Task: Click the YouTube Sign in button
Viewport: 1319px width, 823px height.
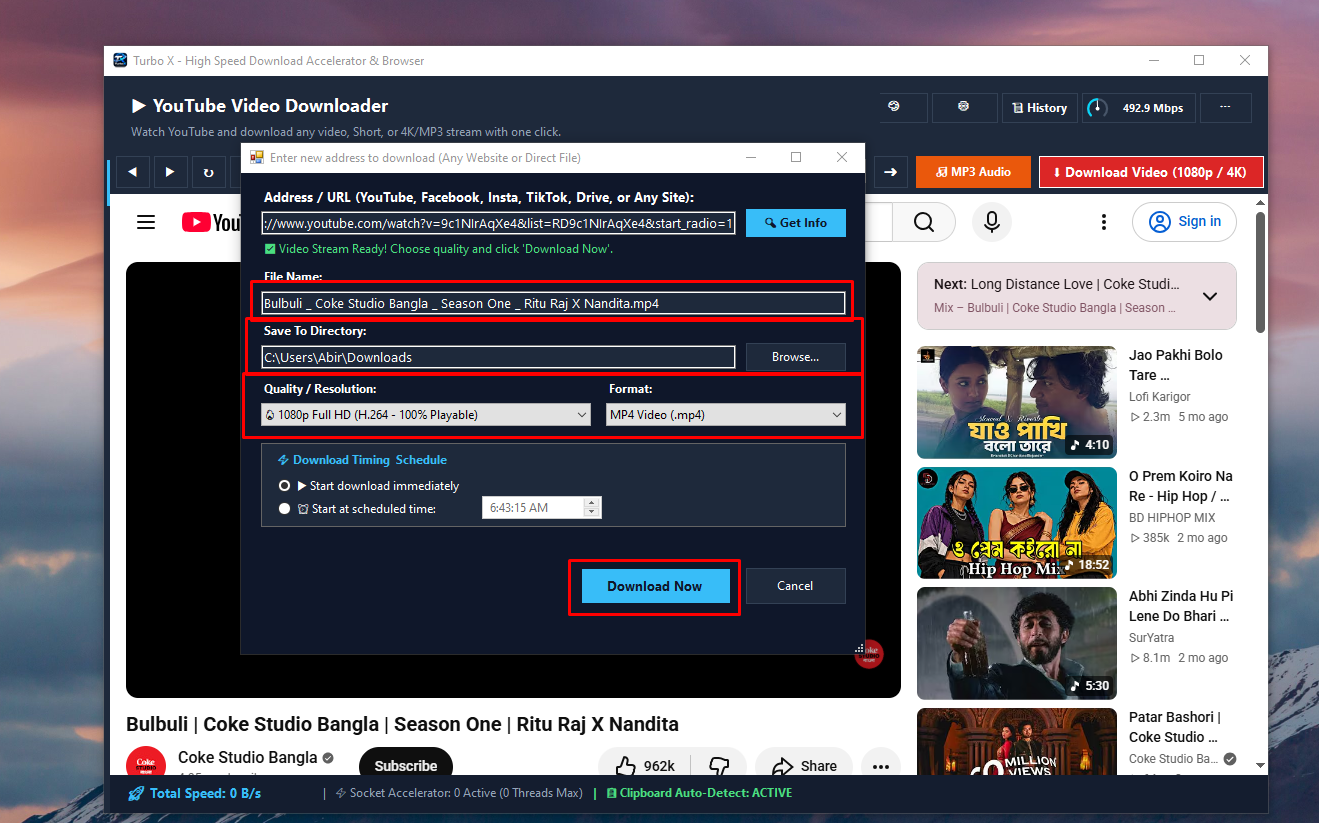Action: click(x=1184, y=222)
